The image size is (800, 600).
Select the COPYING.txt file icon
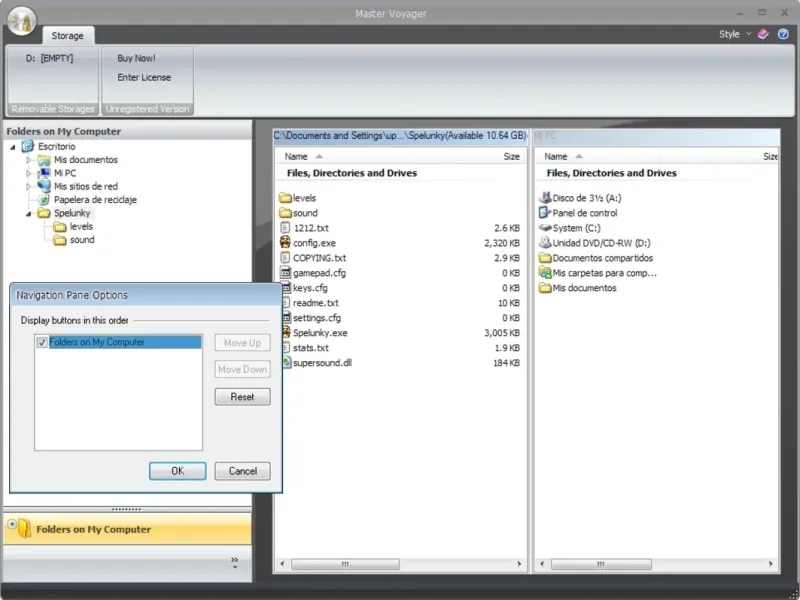click(x=285, y=258)
